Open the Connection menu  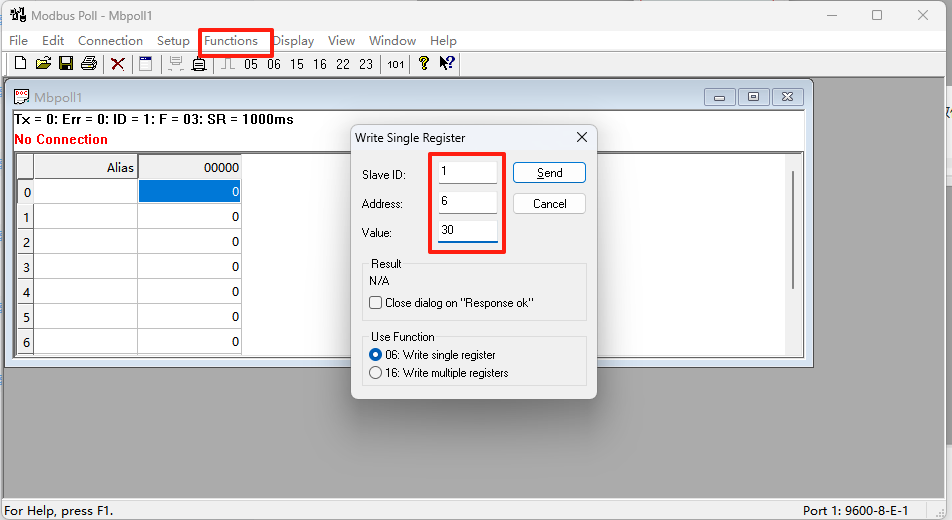(110, 41)
